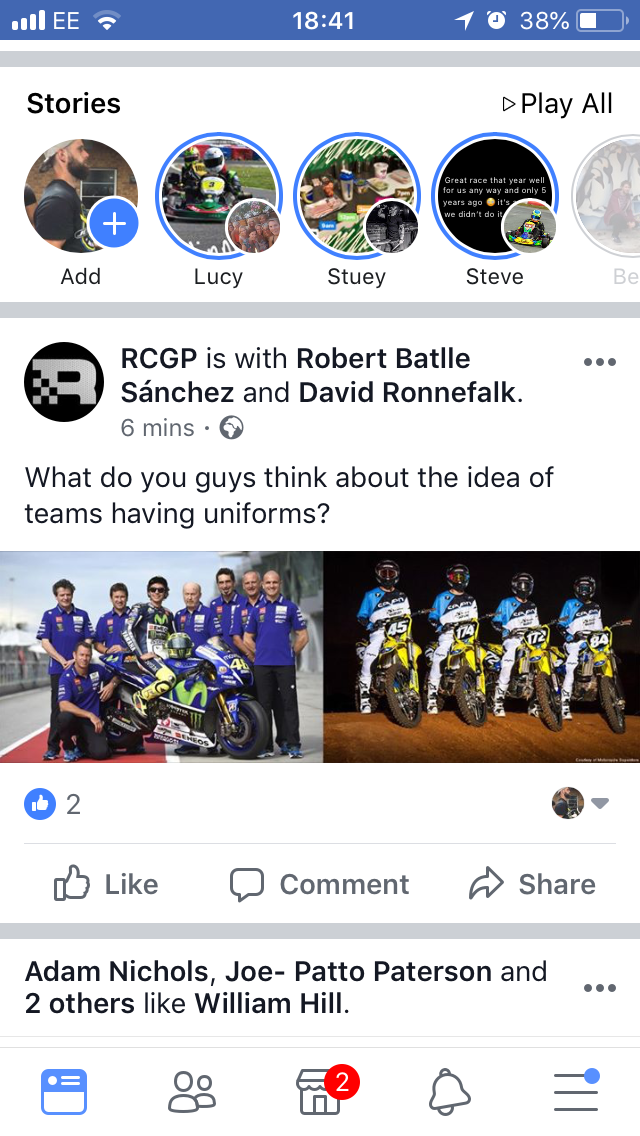Expand the profile switcher dropdown arrow
The height and width of the screenshot is (1136, 640).
pyautogui.click(x=599, y=803)
